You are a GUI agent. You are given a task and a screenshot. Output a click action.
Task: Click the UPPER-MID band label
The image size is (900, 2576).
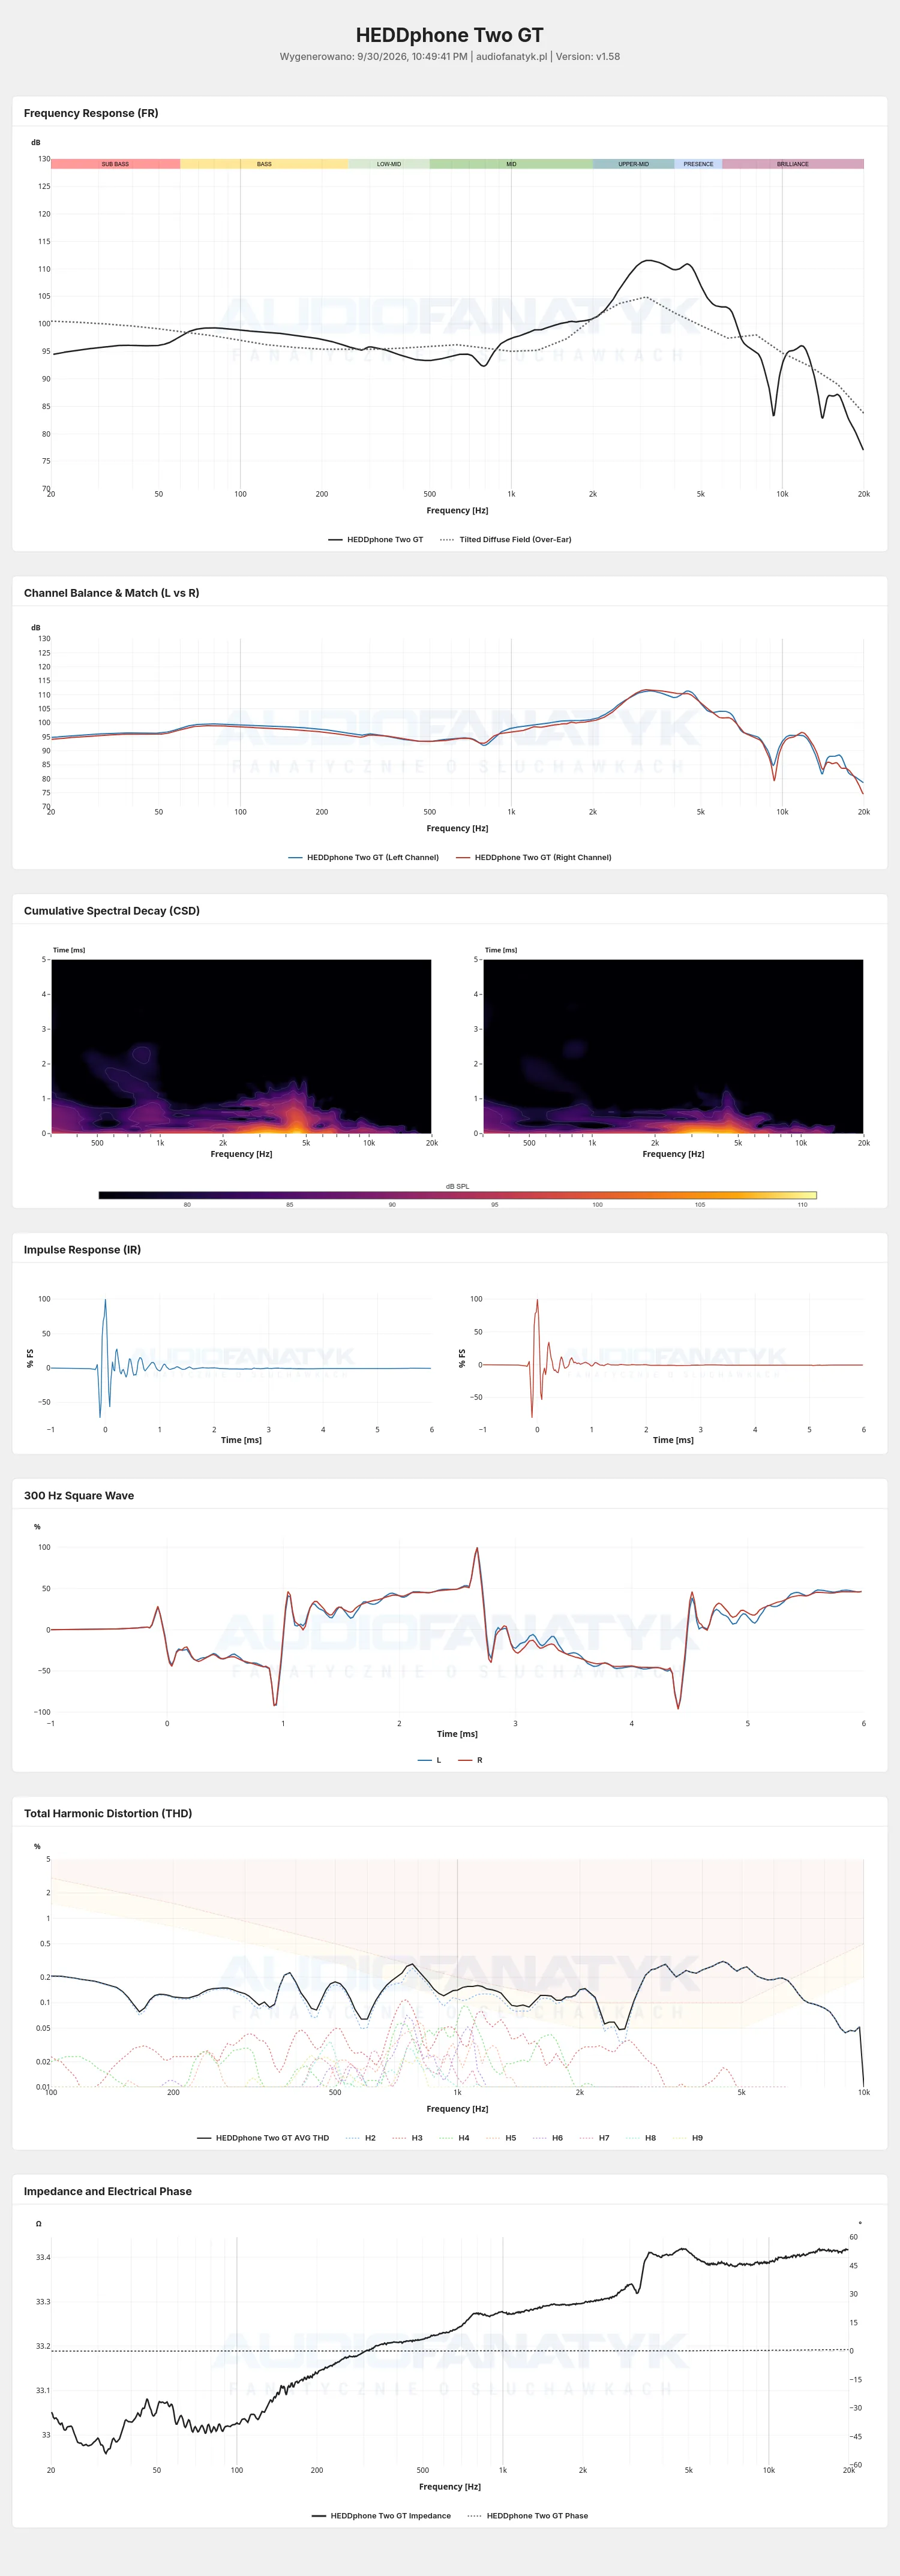coord(633,164)
